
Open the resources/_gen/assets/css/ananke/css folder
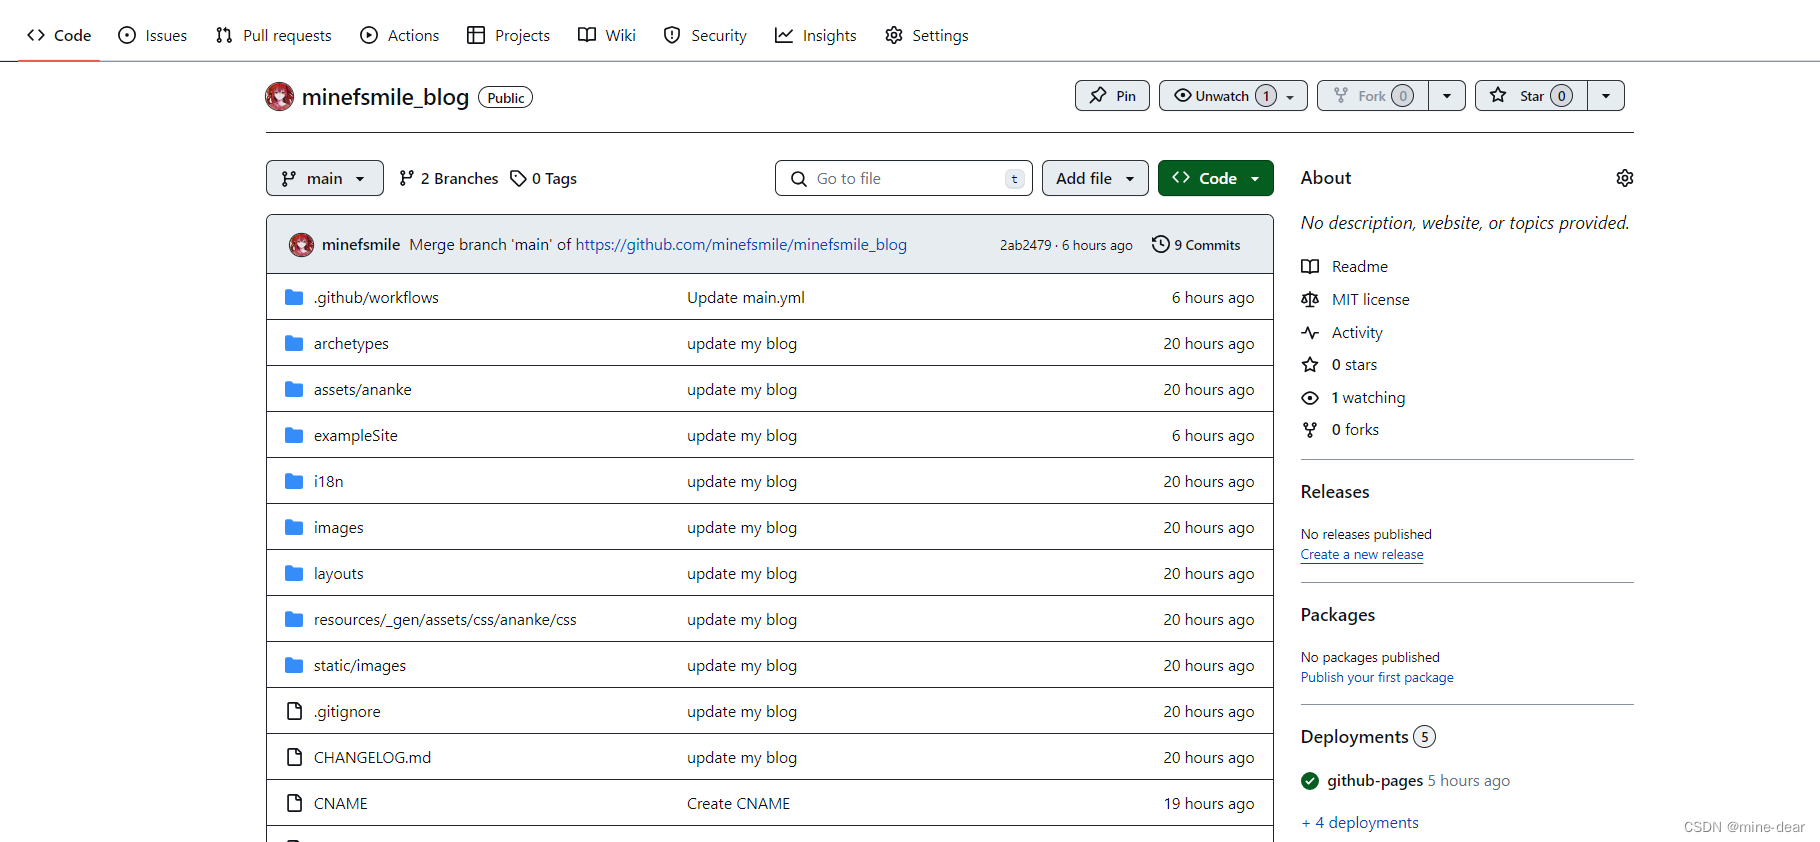[445, 619]
